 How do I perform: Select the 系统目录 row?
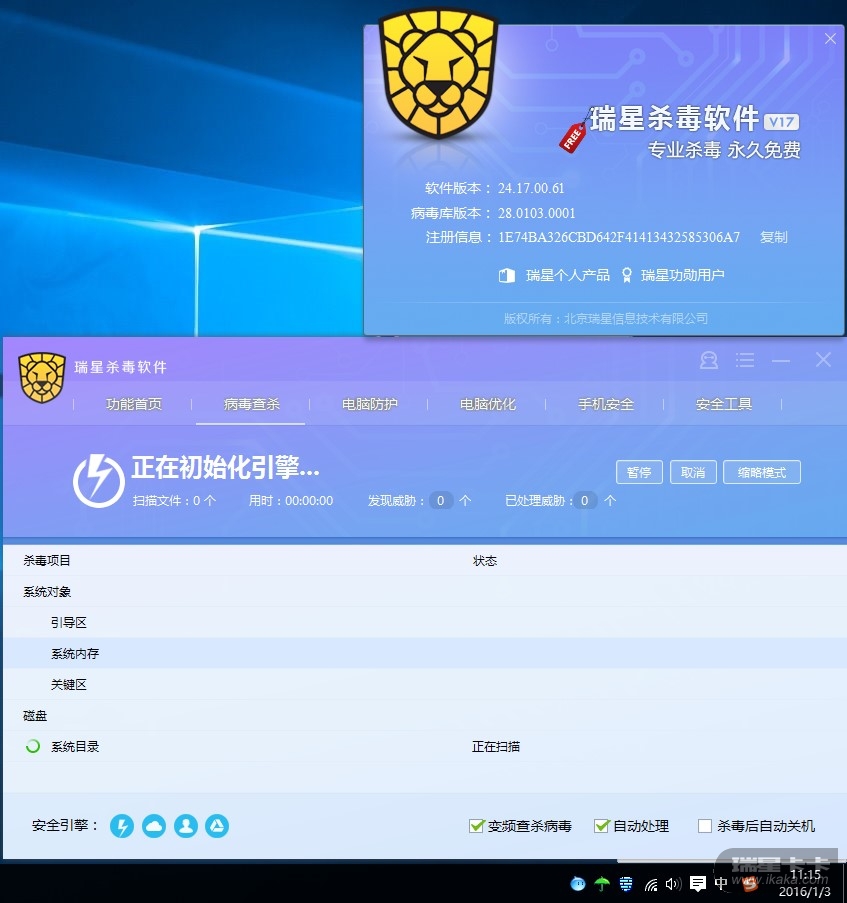click(424, 746)
